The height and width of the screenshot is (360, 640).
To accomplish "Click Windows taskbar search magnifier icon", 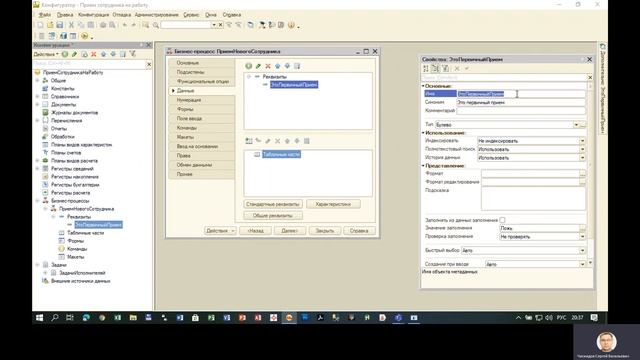I will (55, 318).
